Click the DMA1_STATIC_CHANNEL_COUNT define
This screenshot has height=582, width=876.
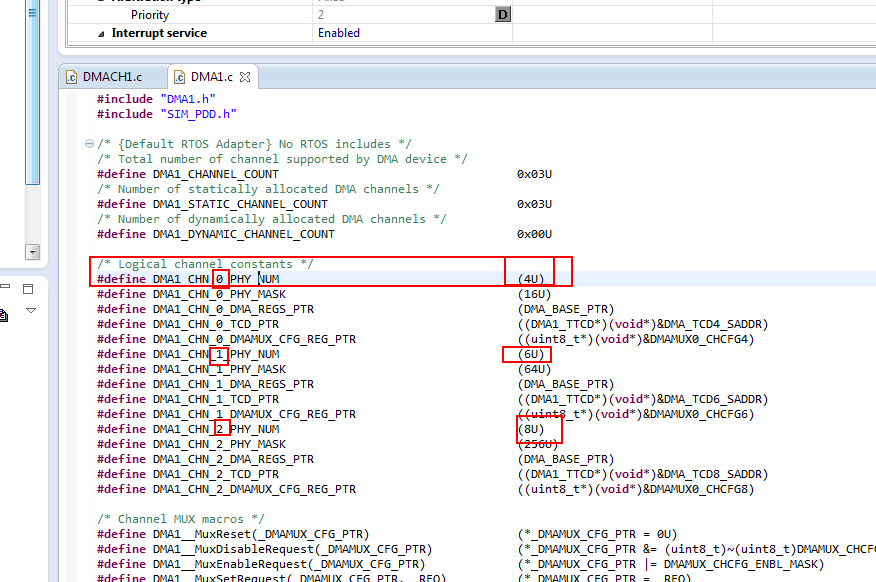(x=240, y=204)
